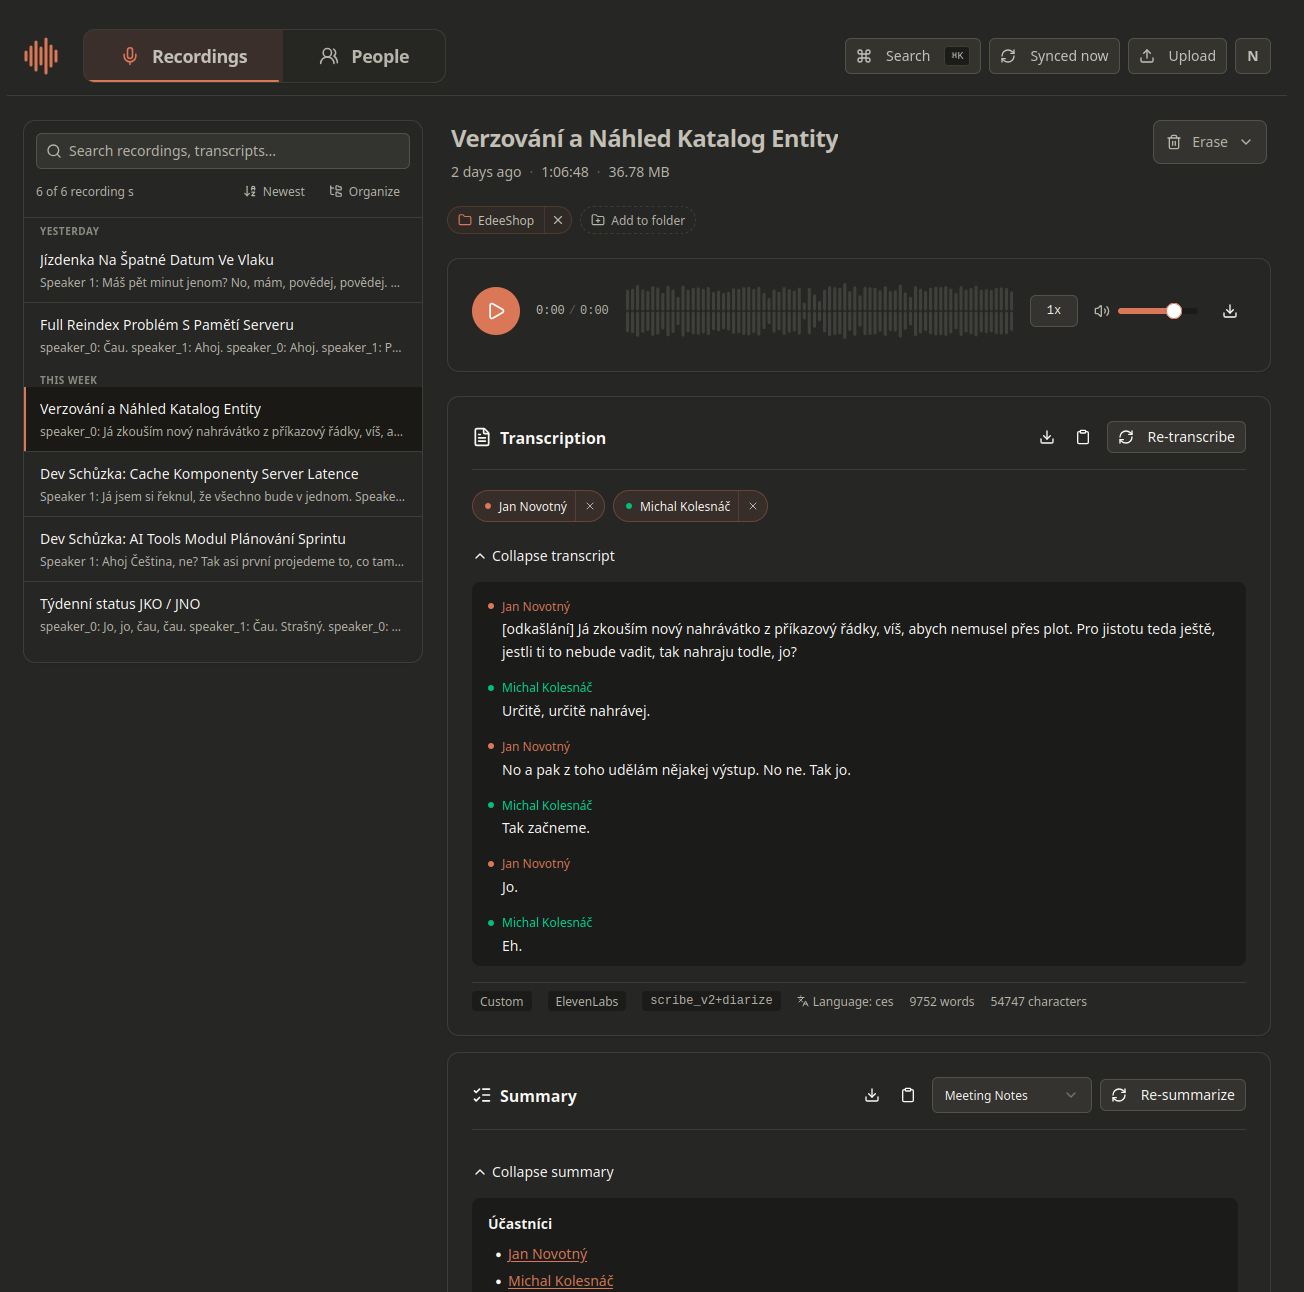The width and height of the screenshot is (1304, 1292).
Task: Add recording to folder
Action: [x=638, y=220]
